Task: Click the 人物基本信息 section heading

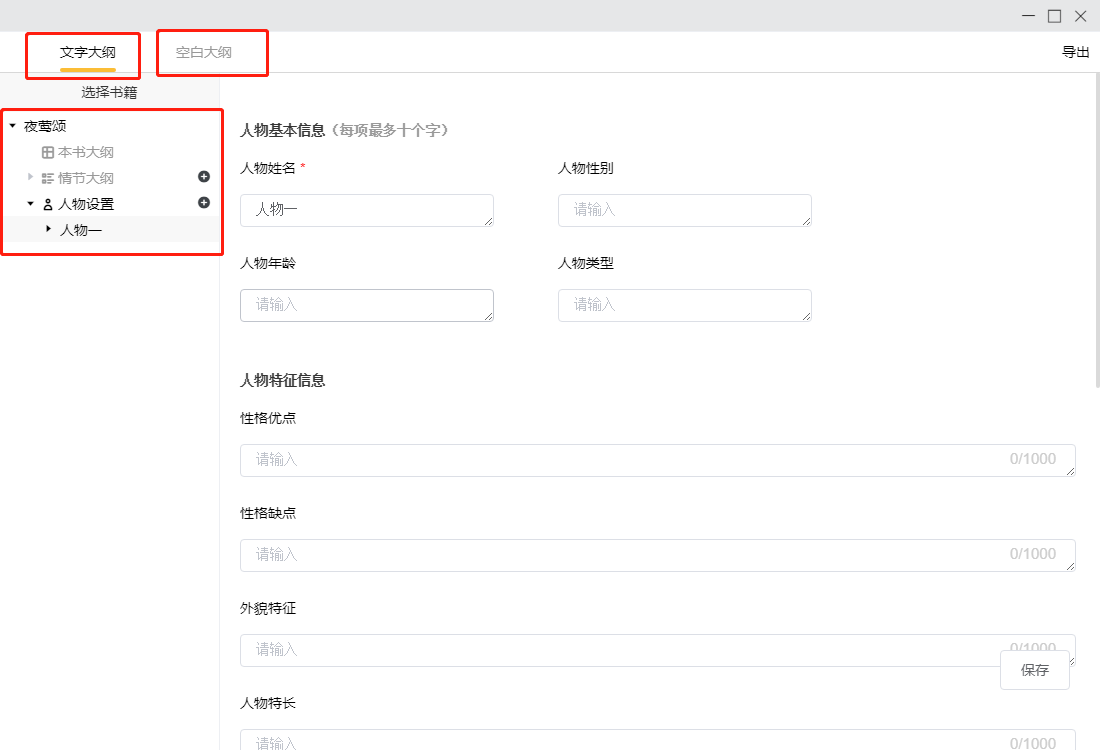Action: click(283, 130)
